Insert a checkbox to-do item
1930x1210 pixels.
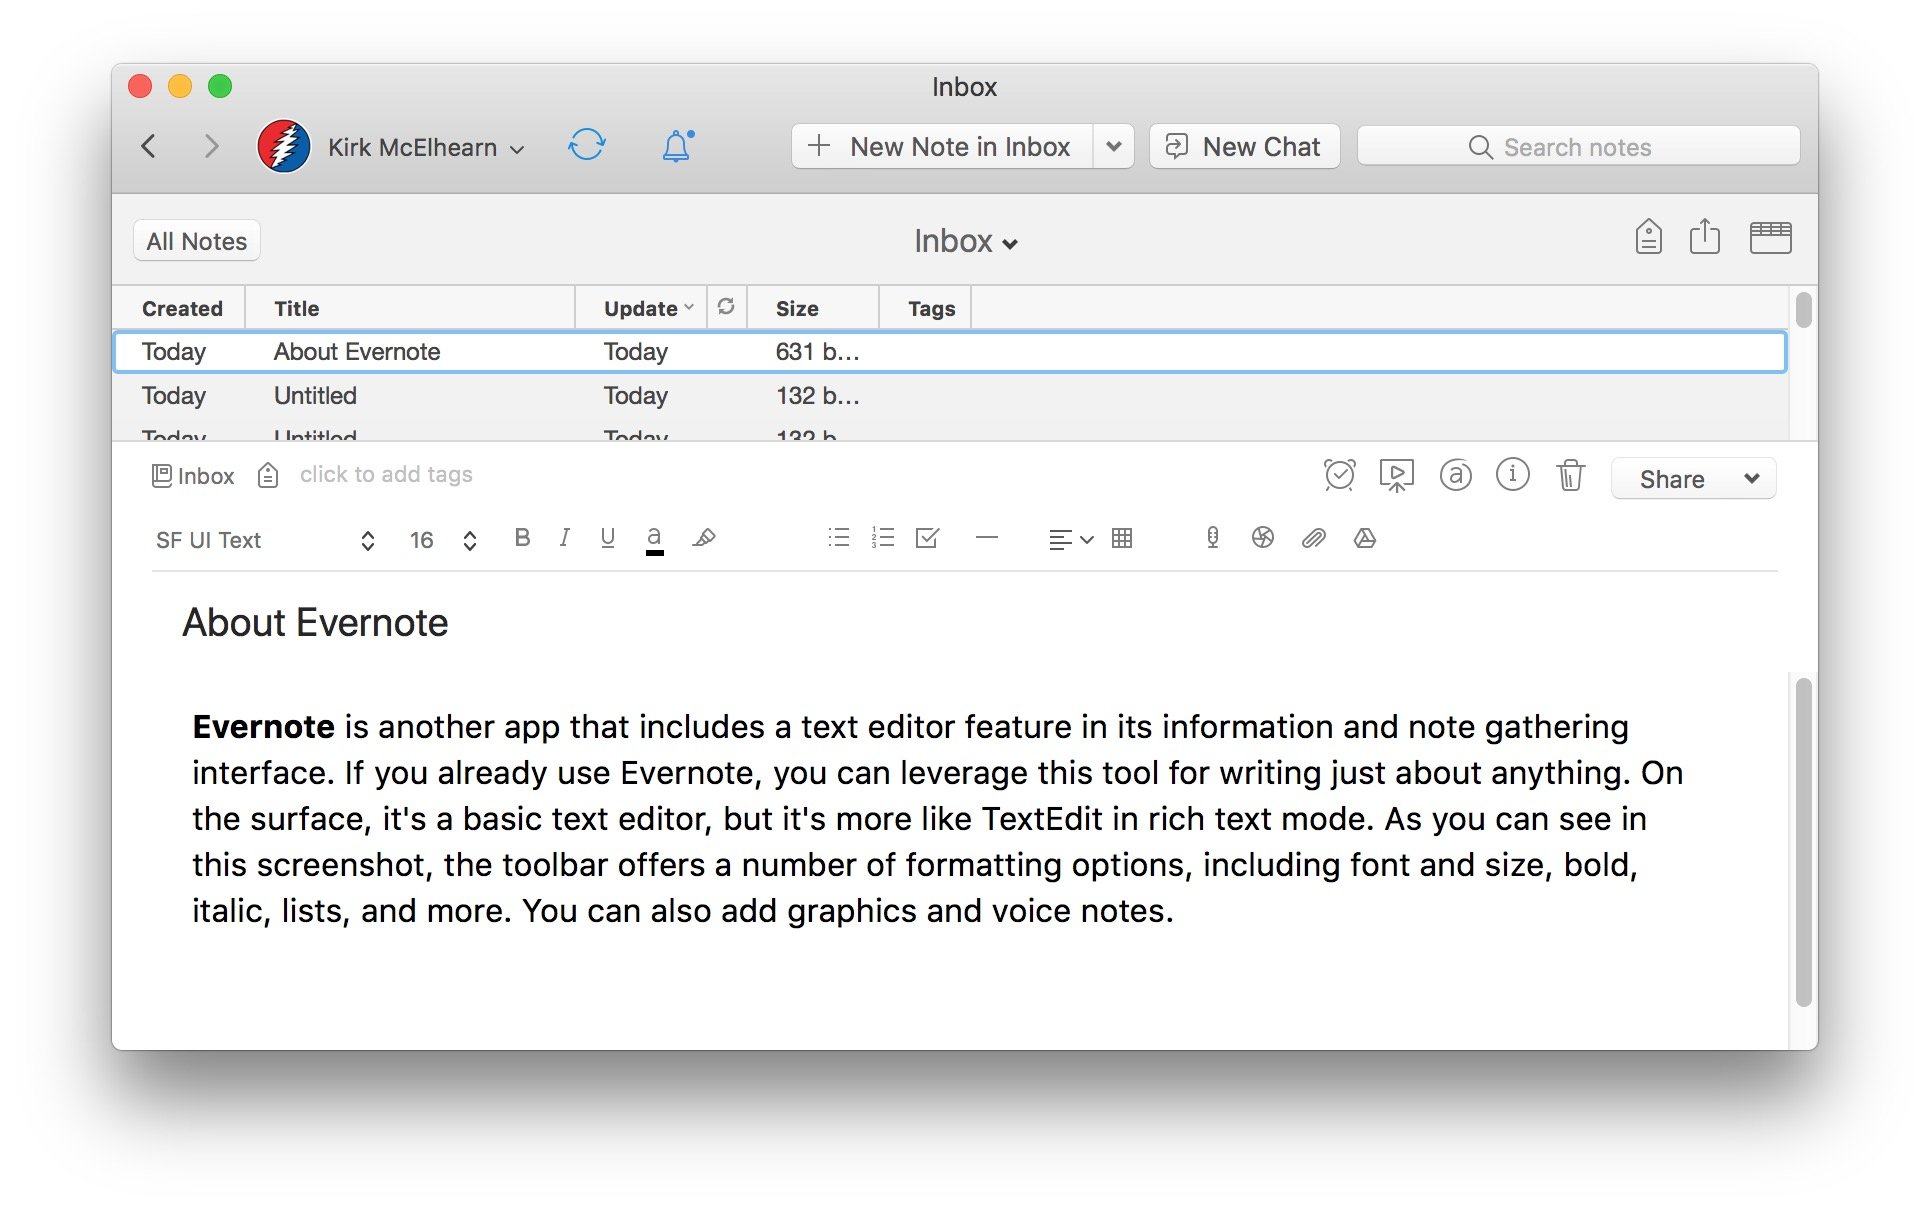(x=928, y=538)
